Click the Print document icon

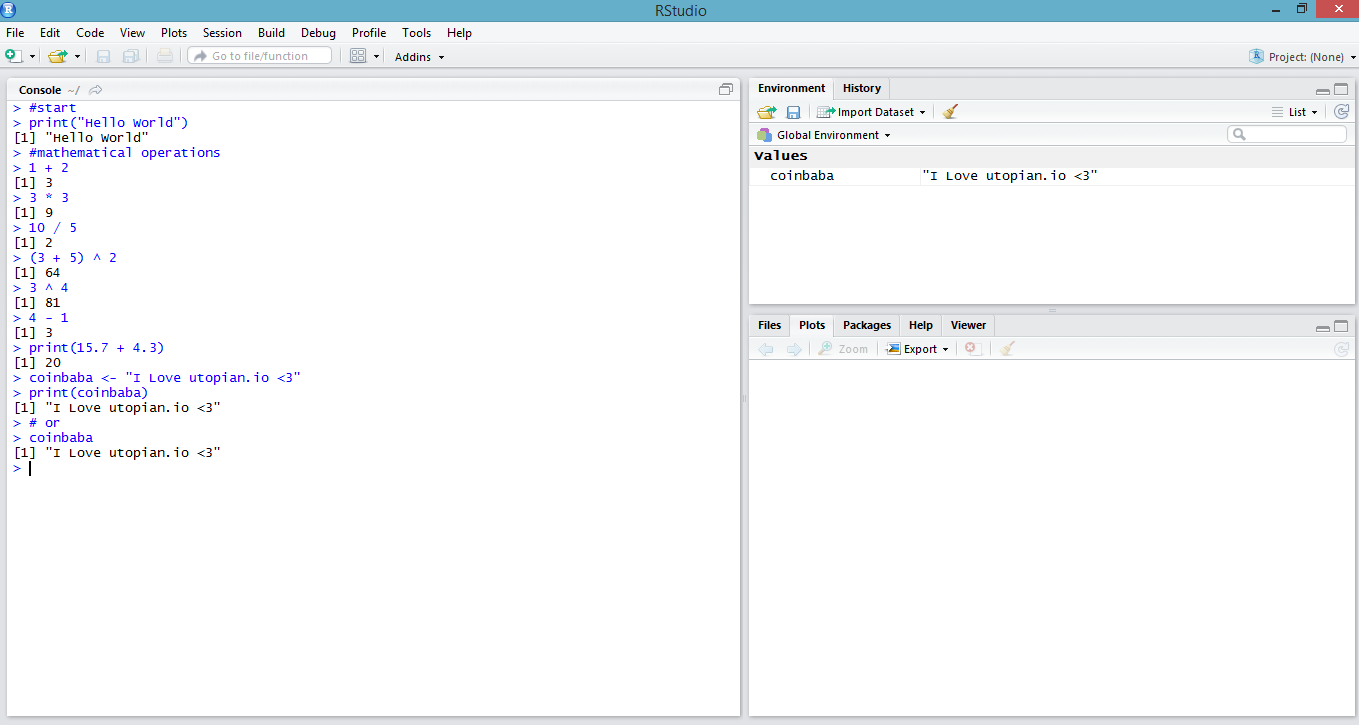(165, 56)
